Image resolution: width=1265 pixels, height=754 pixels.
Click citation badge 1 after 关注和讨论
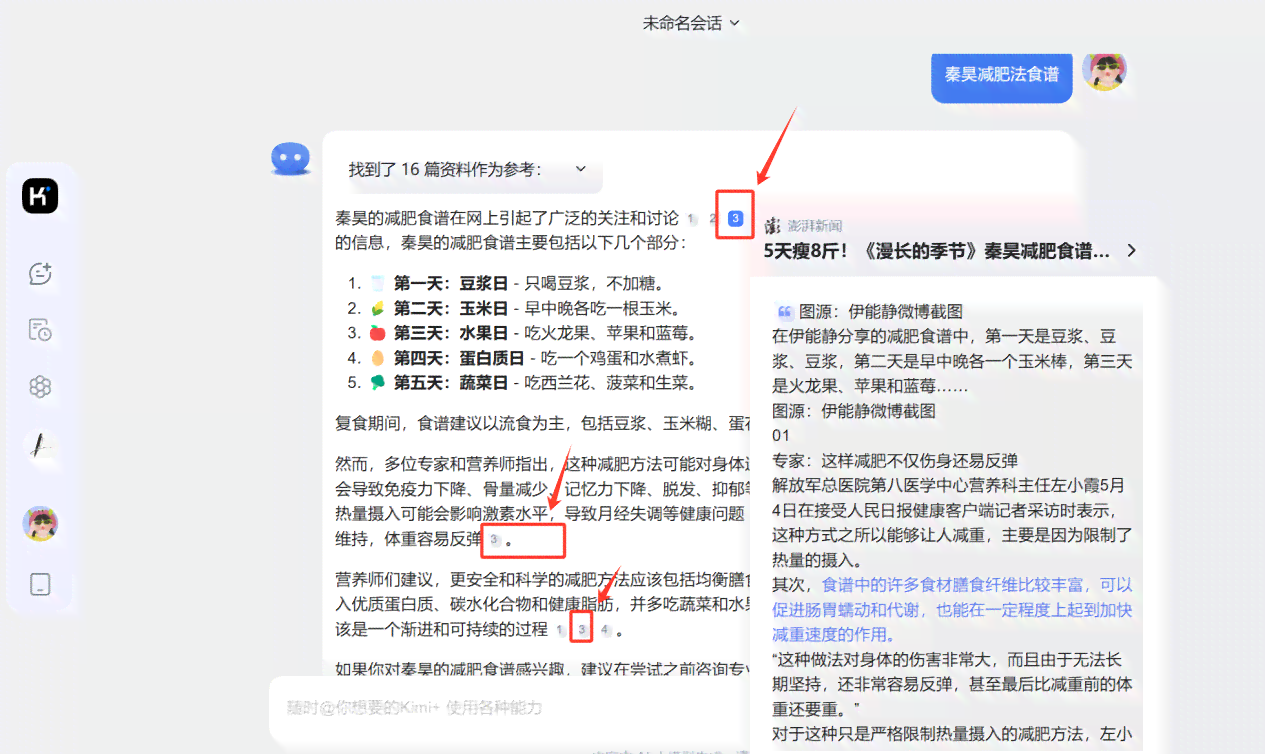tap(692, 218)
